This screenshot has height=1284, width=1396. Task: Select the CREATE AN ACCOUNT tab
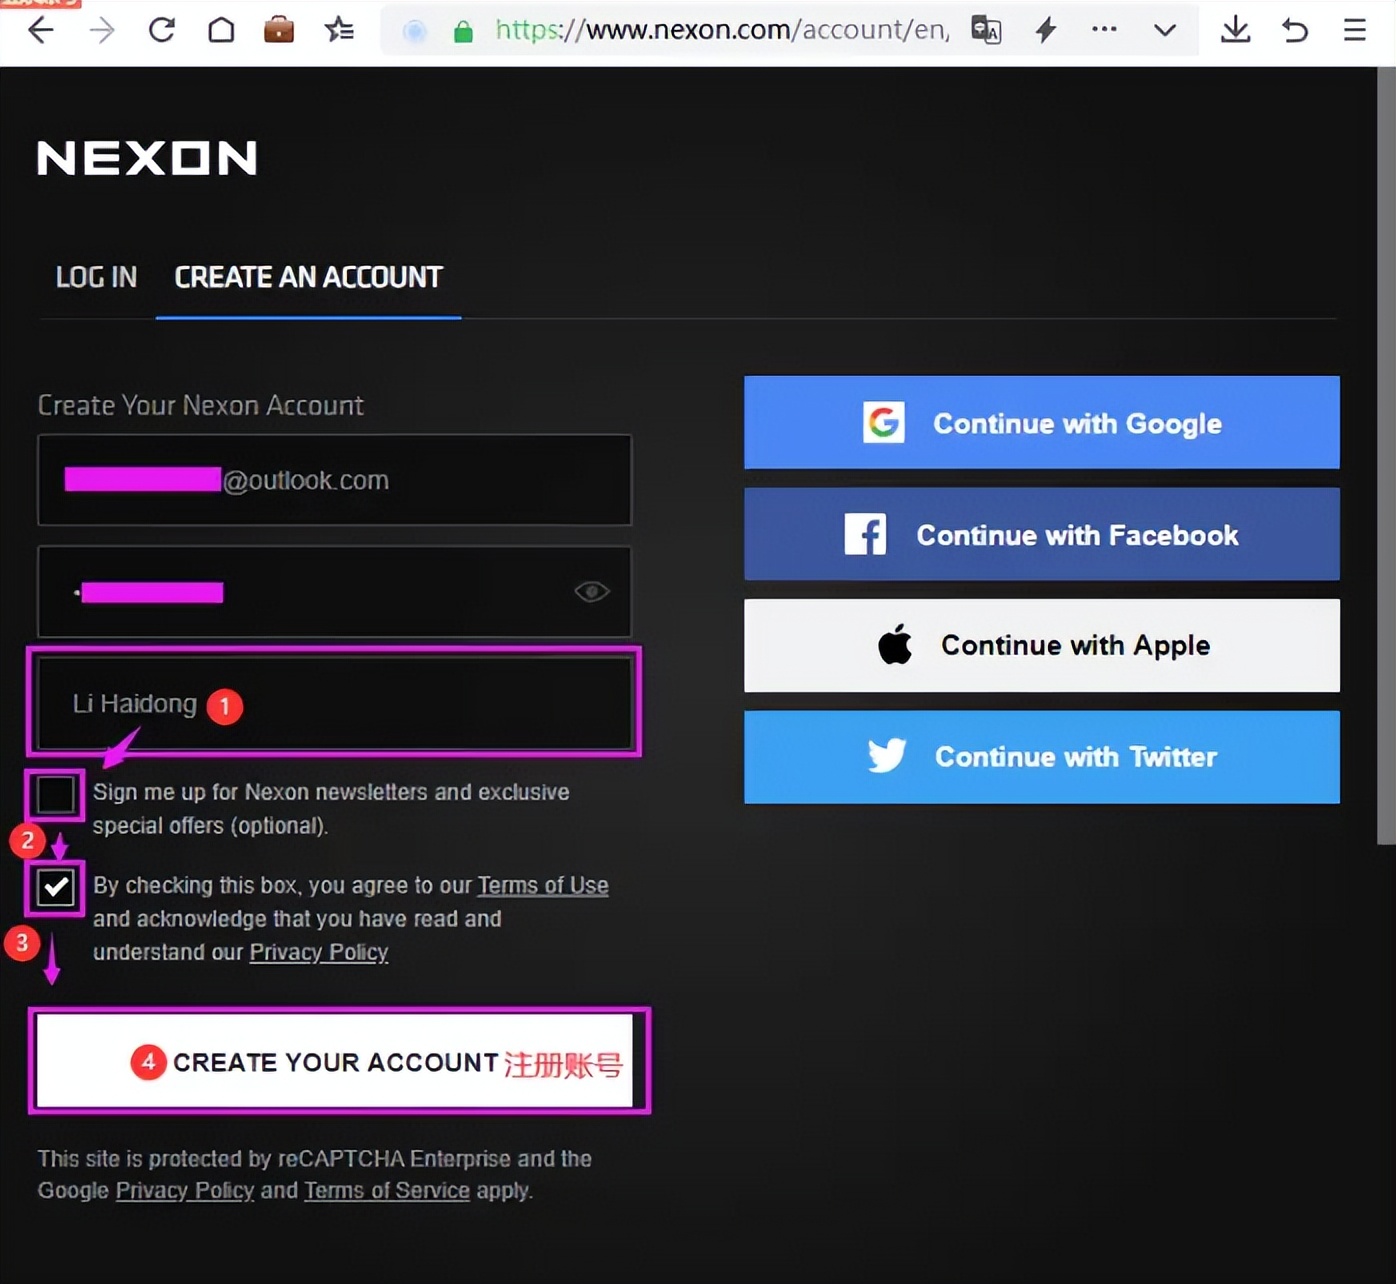pos(308,277)
